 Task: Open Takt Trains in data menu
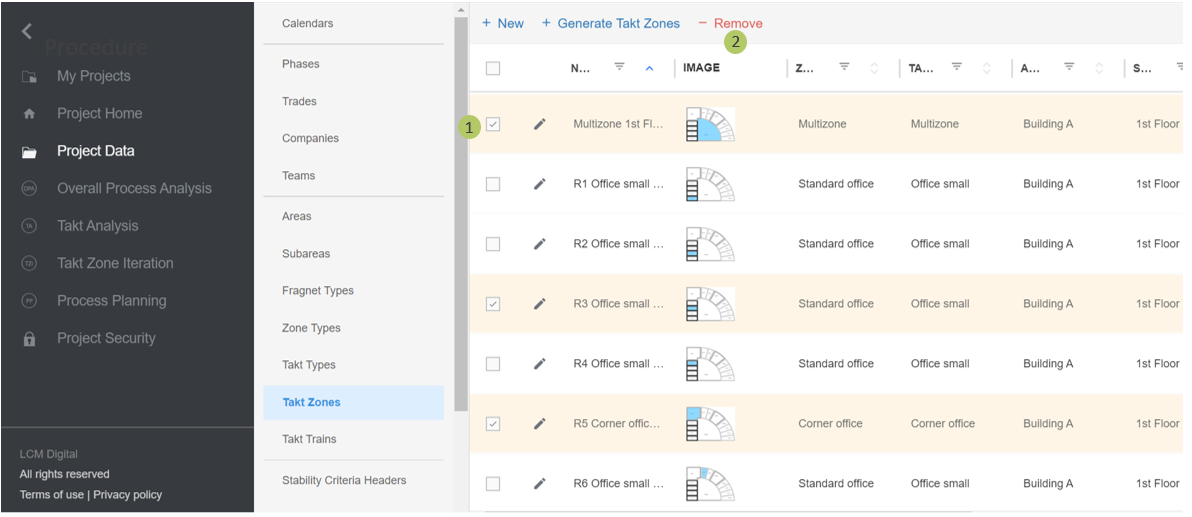click(x=309, y=439)
